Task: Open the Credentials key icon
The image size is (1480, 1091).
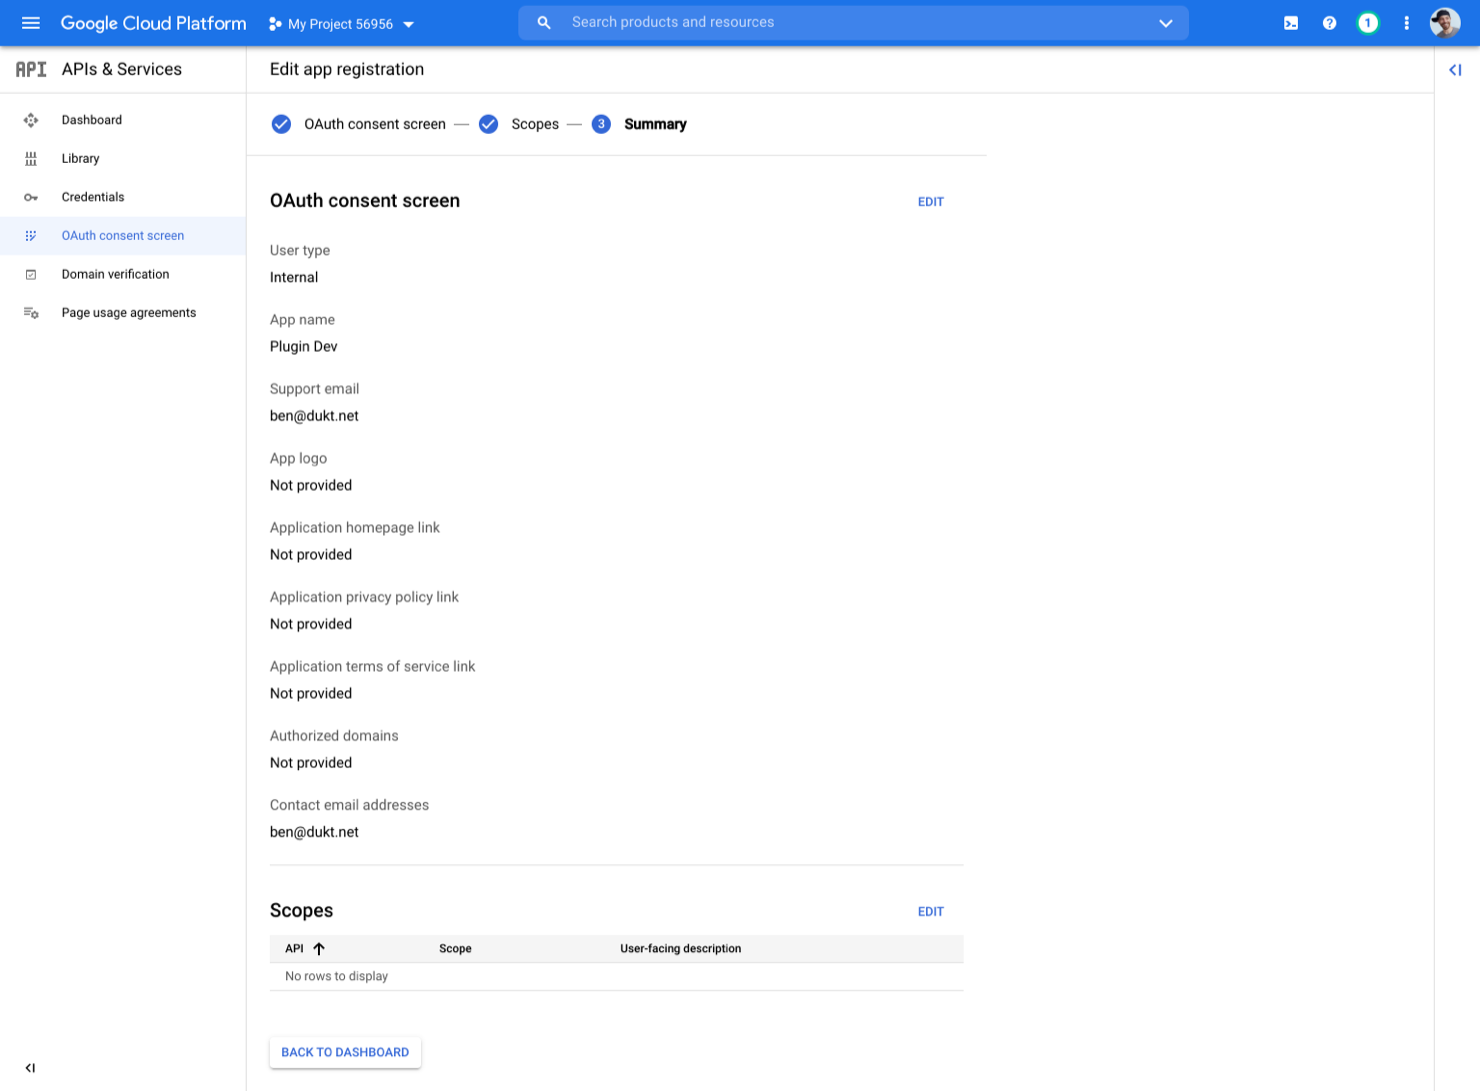Action: 31,197
